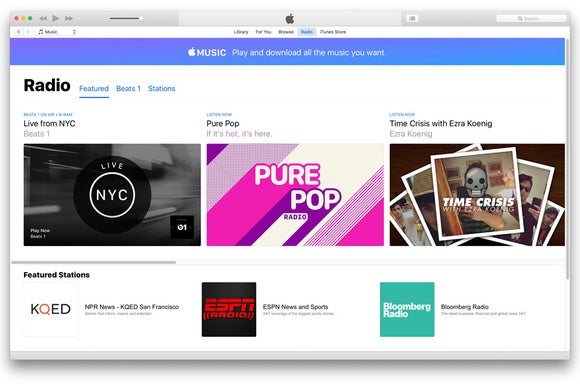Click the Apple Music promo banner

287,52
